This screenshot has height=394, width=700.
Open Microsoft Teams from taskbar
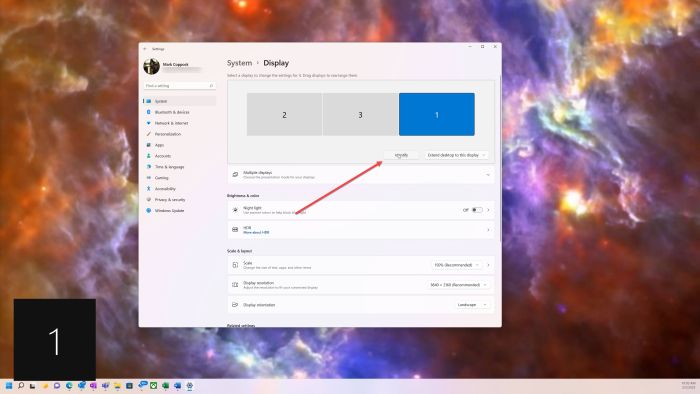pos(105,386)
